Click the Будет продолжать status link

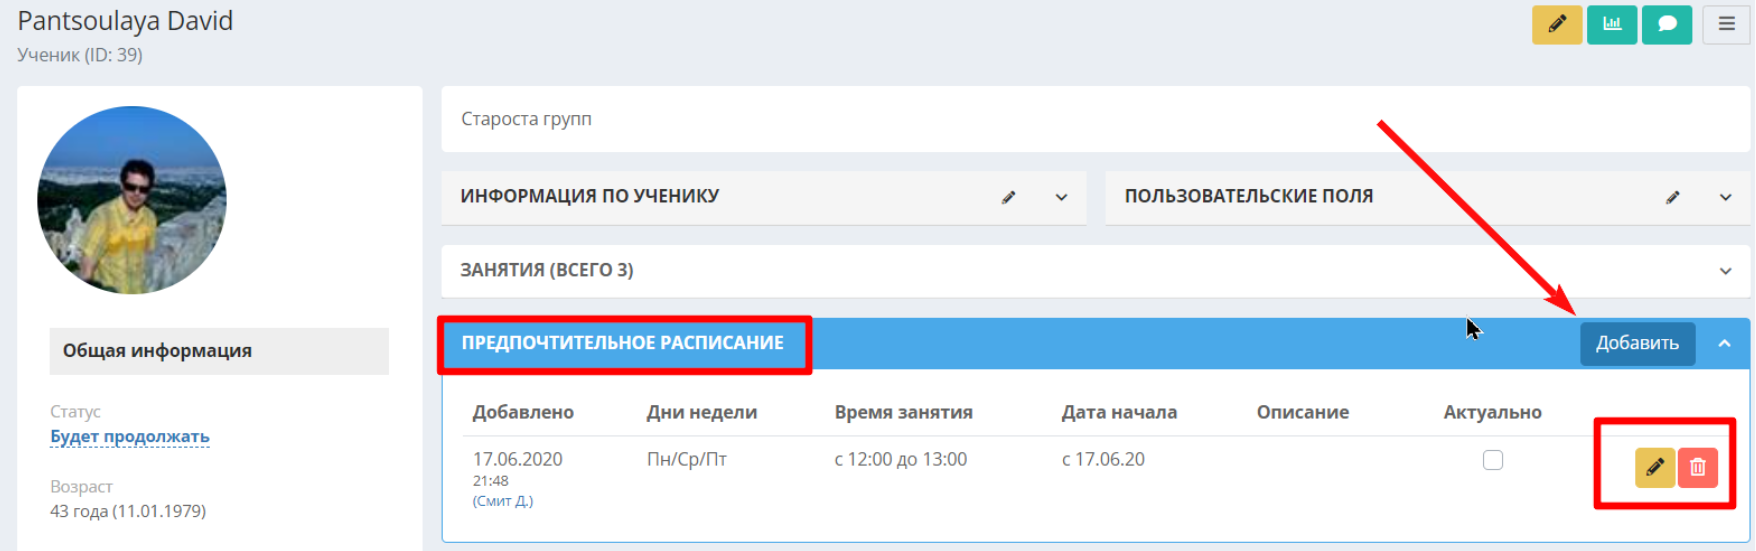130,436
